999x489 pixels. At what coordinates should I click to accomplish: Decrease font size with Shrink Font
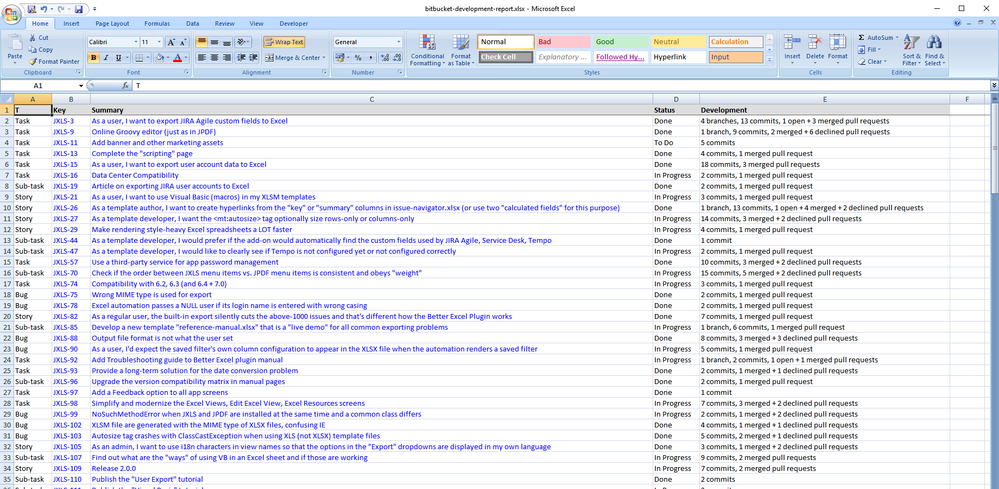coord(183,42)
